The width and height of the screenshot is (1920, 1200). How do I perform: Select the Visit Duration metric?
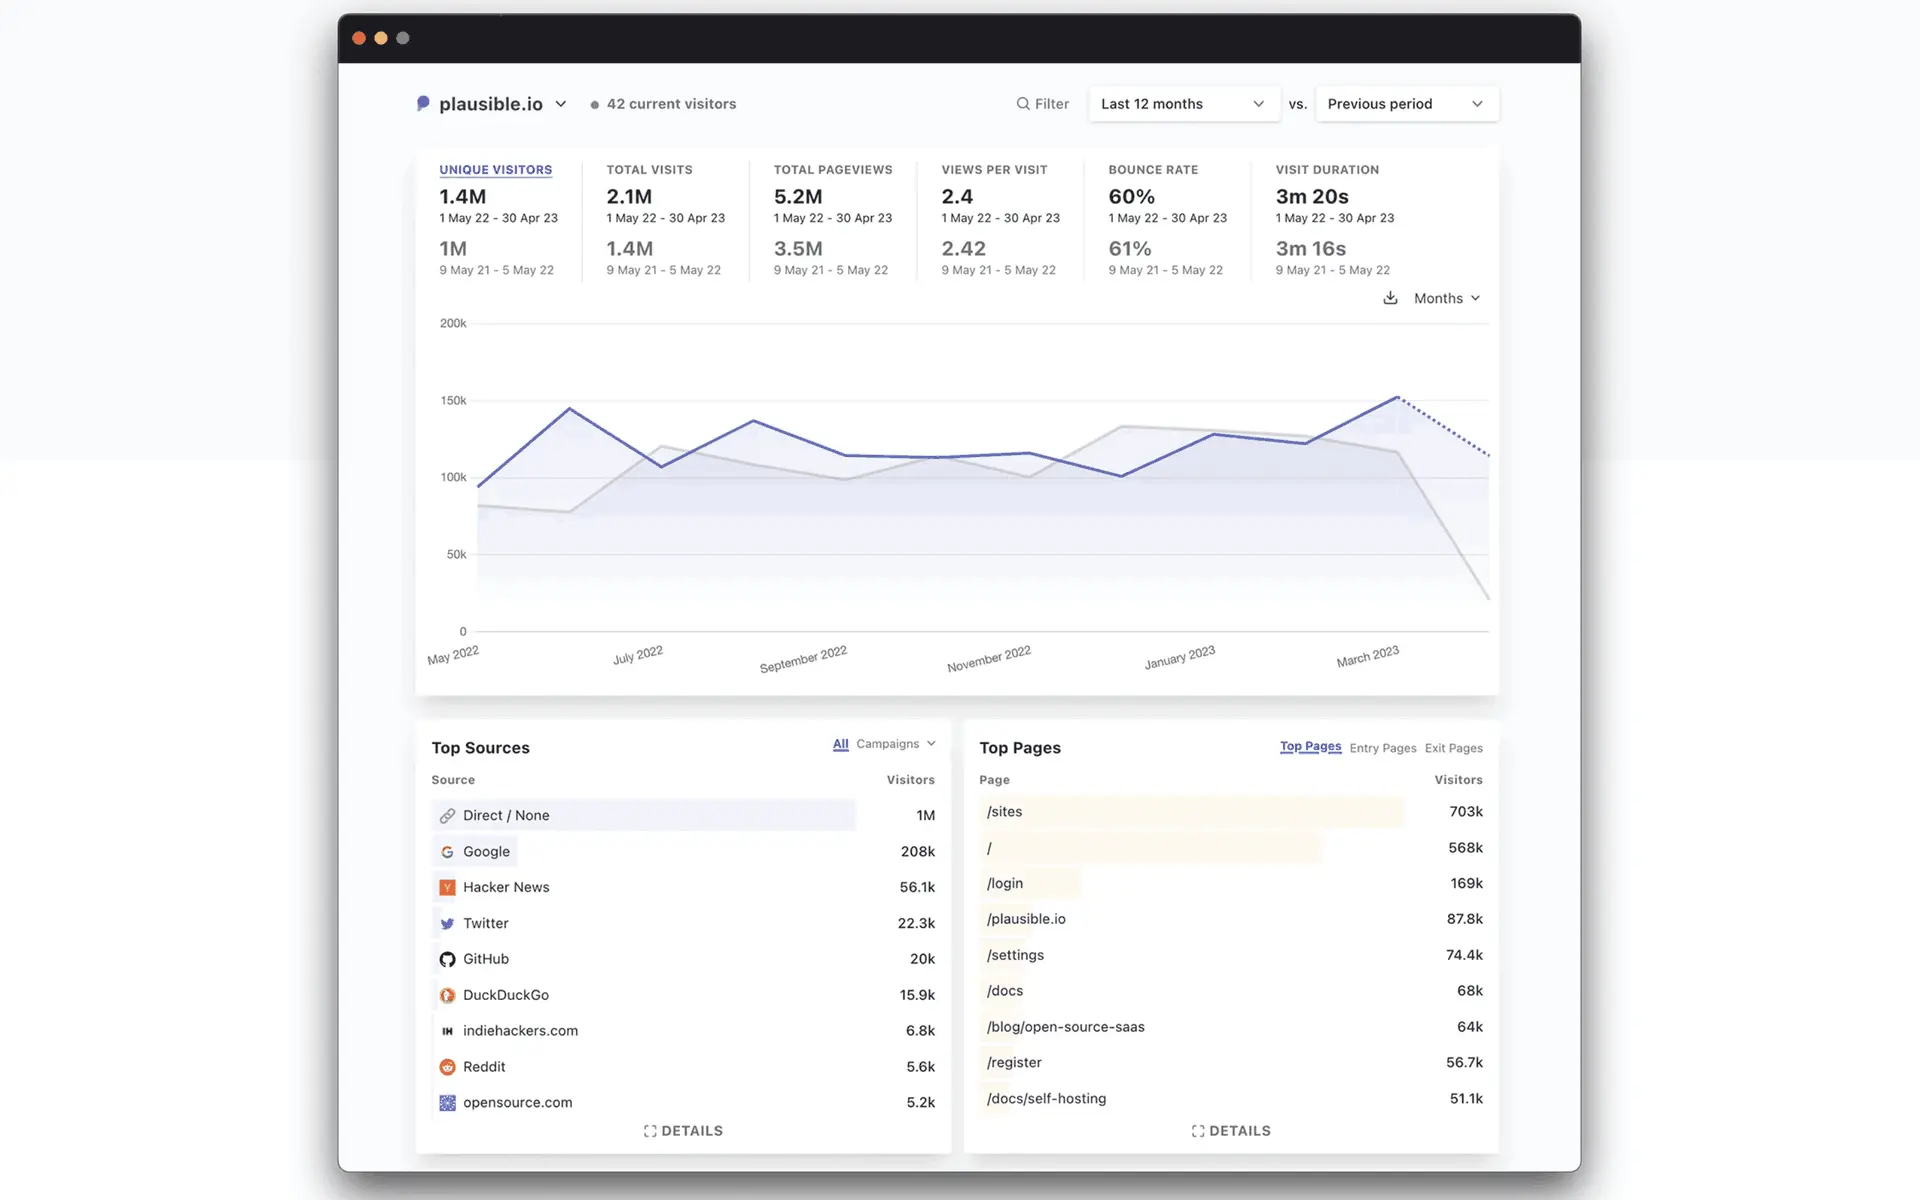pyautogui.click(x=1326, y=170)
